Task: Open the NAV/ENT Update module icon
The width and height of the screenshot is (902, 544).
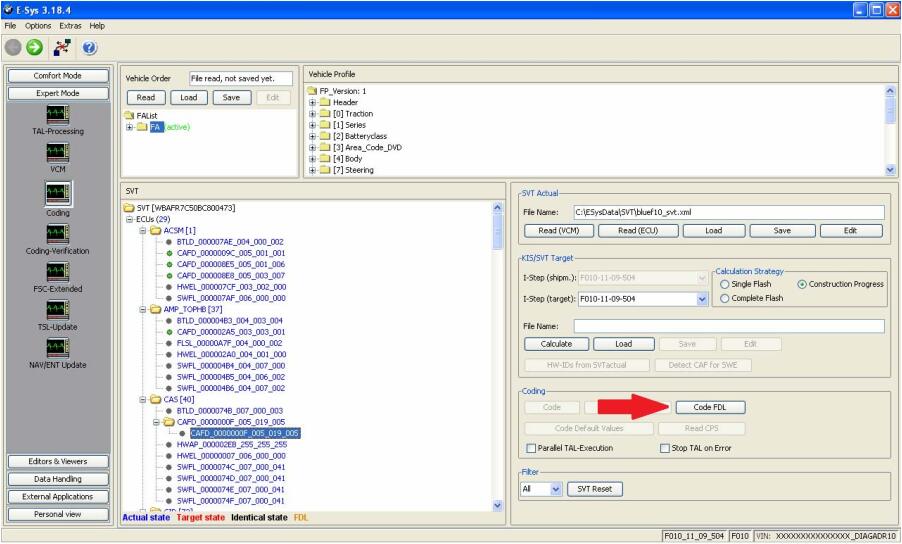Action: pyautogui.click(x=58, y=348)
